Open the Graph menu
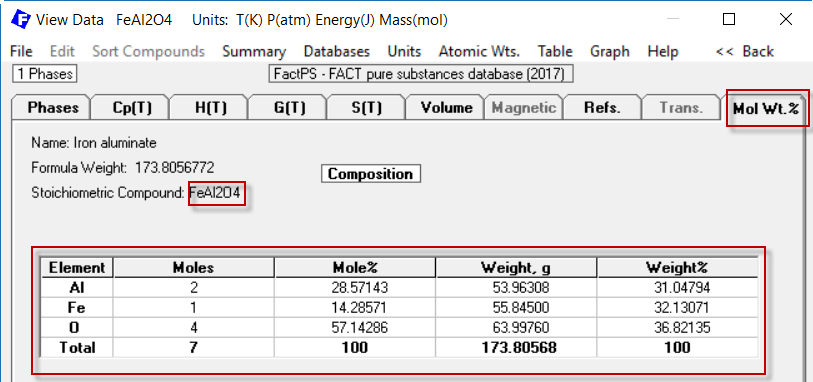Screen dimensions: 813x382 [x=610, y=51]
